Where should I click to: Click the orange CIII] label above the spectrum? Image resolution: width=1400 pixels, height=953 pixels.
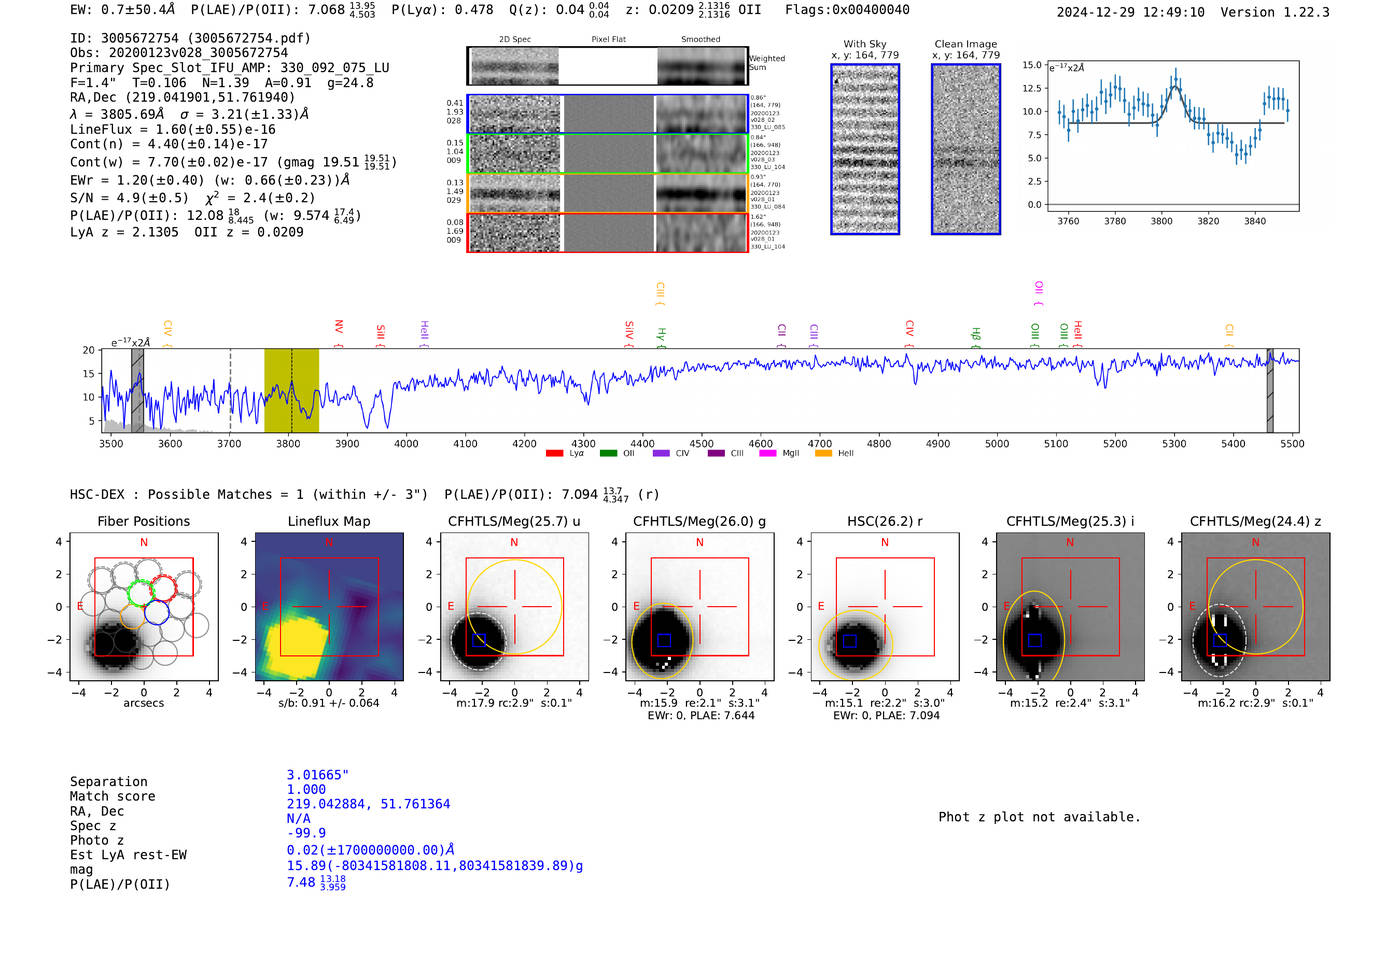click(x=660, y=294)
